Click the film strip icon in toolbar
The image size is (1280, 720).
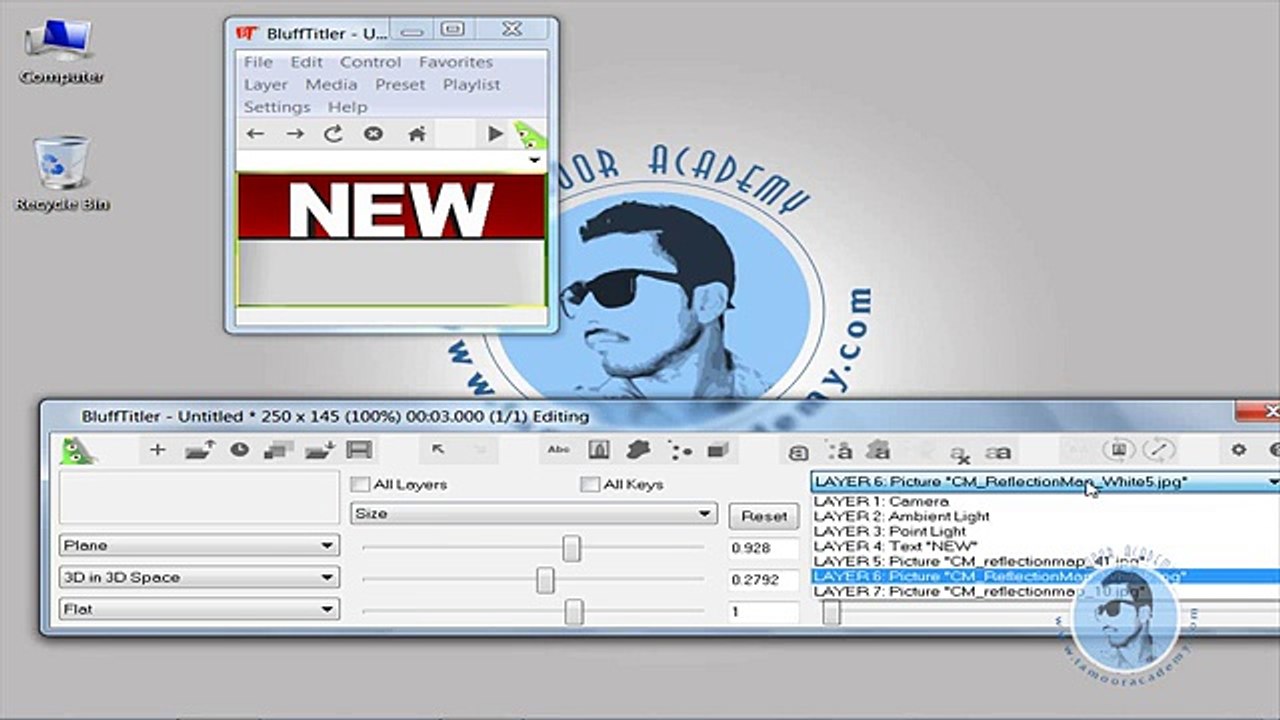click(359, 451)
